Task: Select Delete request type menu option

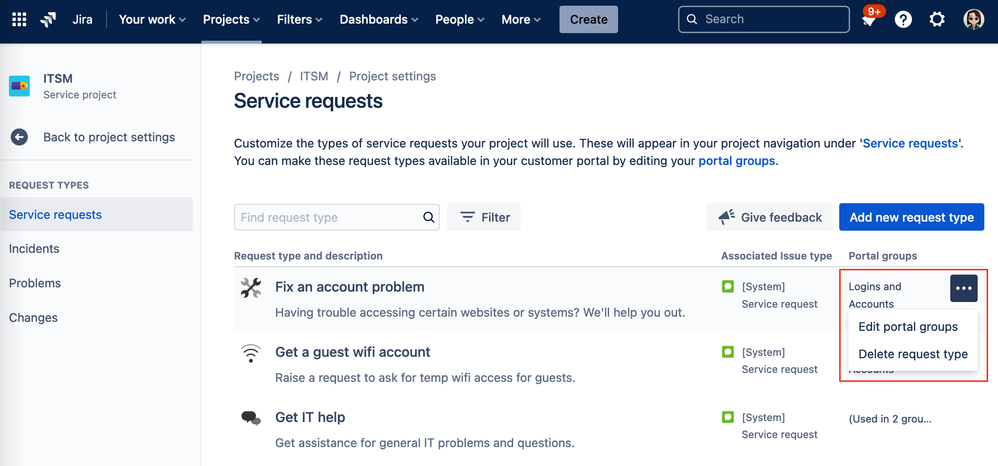Action: coord(913,355)
